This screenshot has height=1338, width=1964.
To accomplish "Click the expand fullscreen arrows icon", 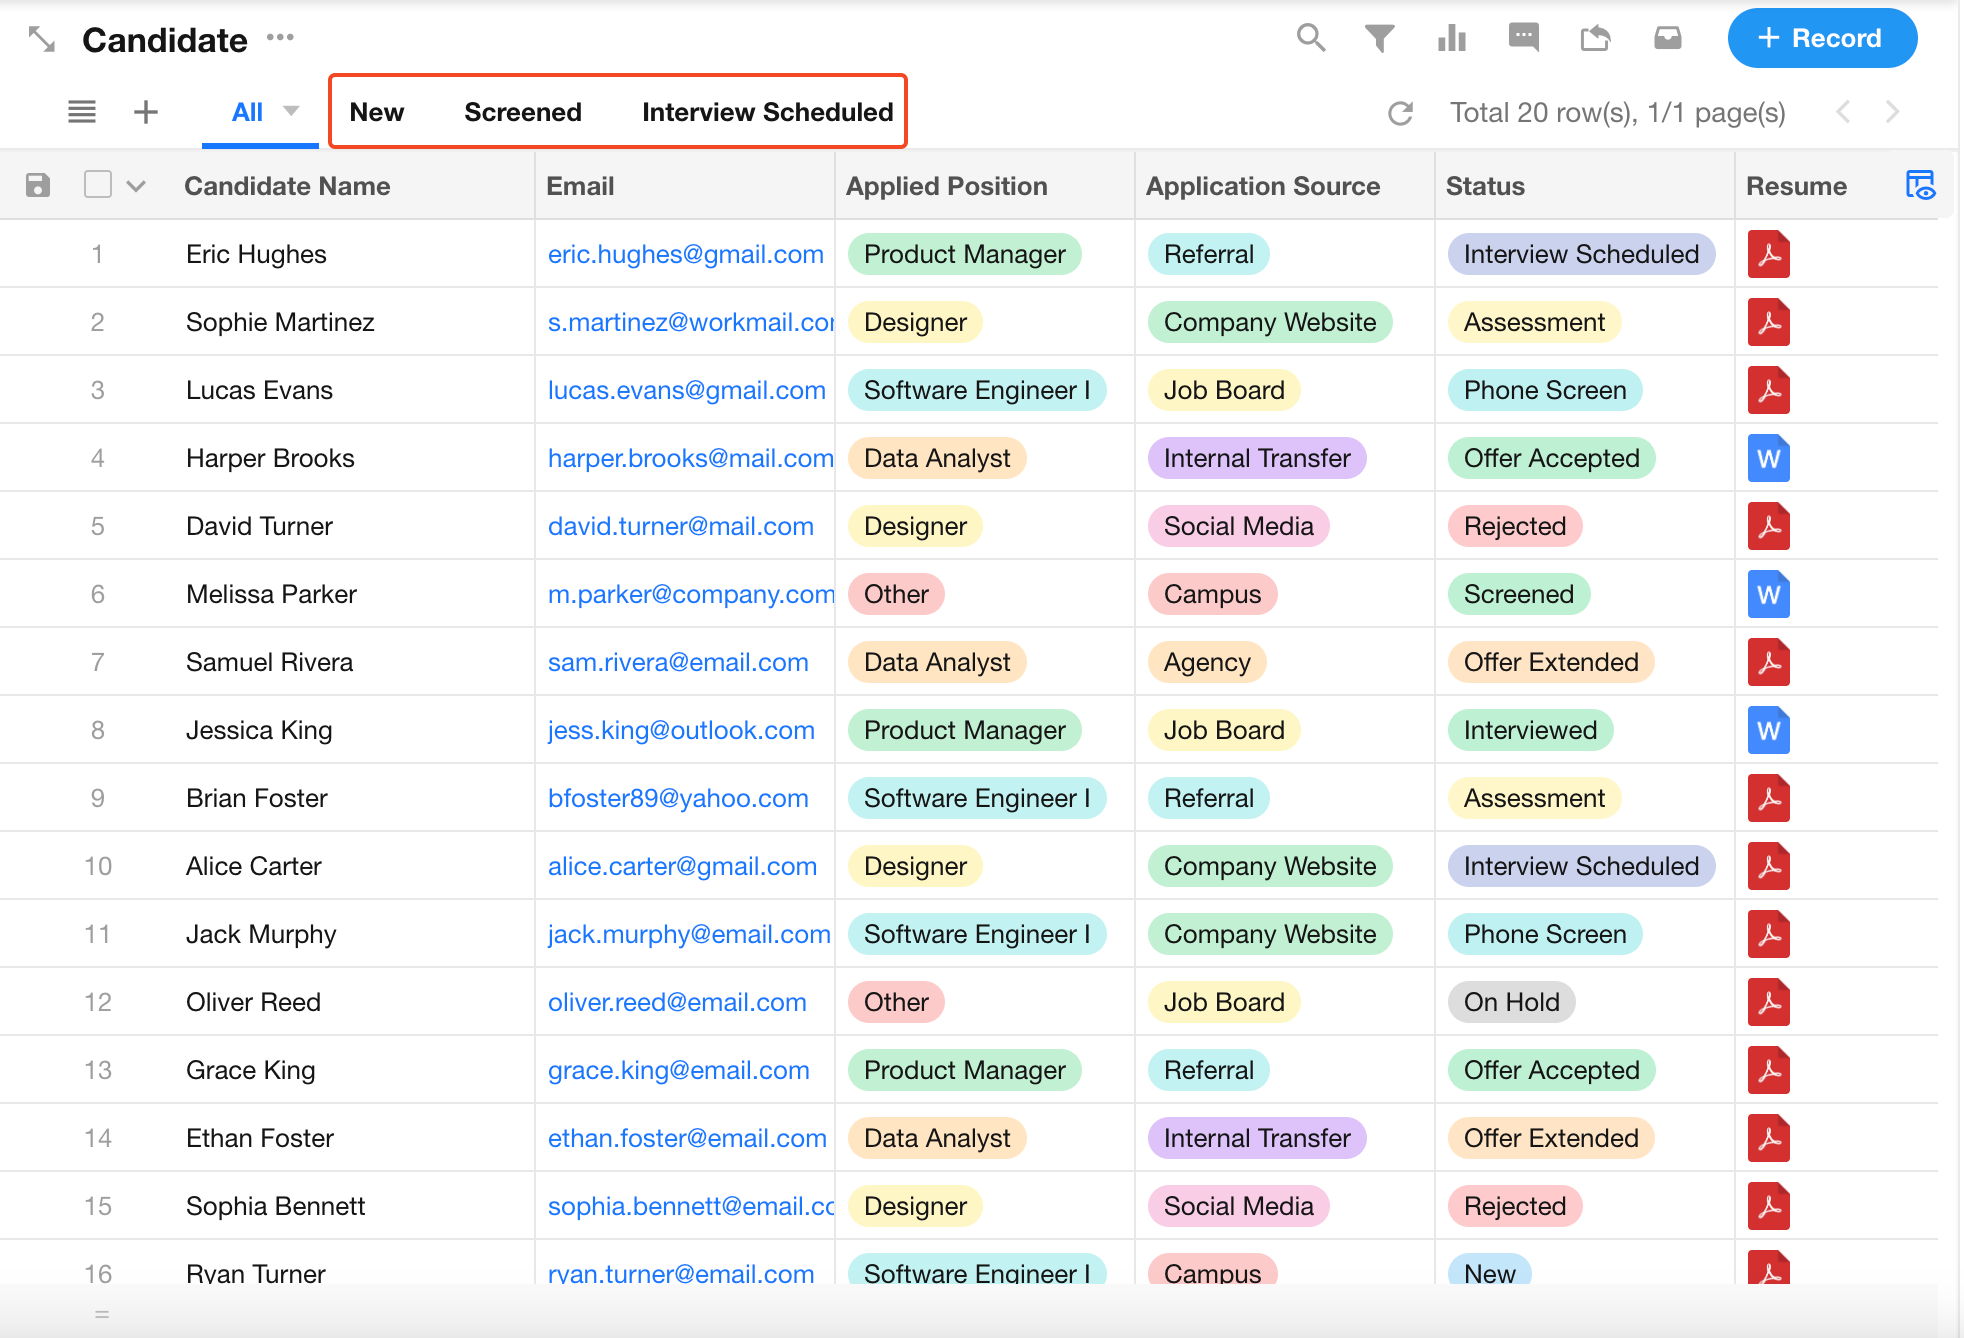I will 41,39.
